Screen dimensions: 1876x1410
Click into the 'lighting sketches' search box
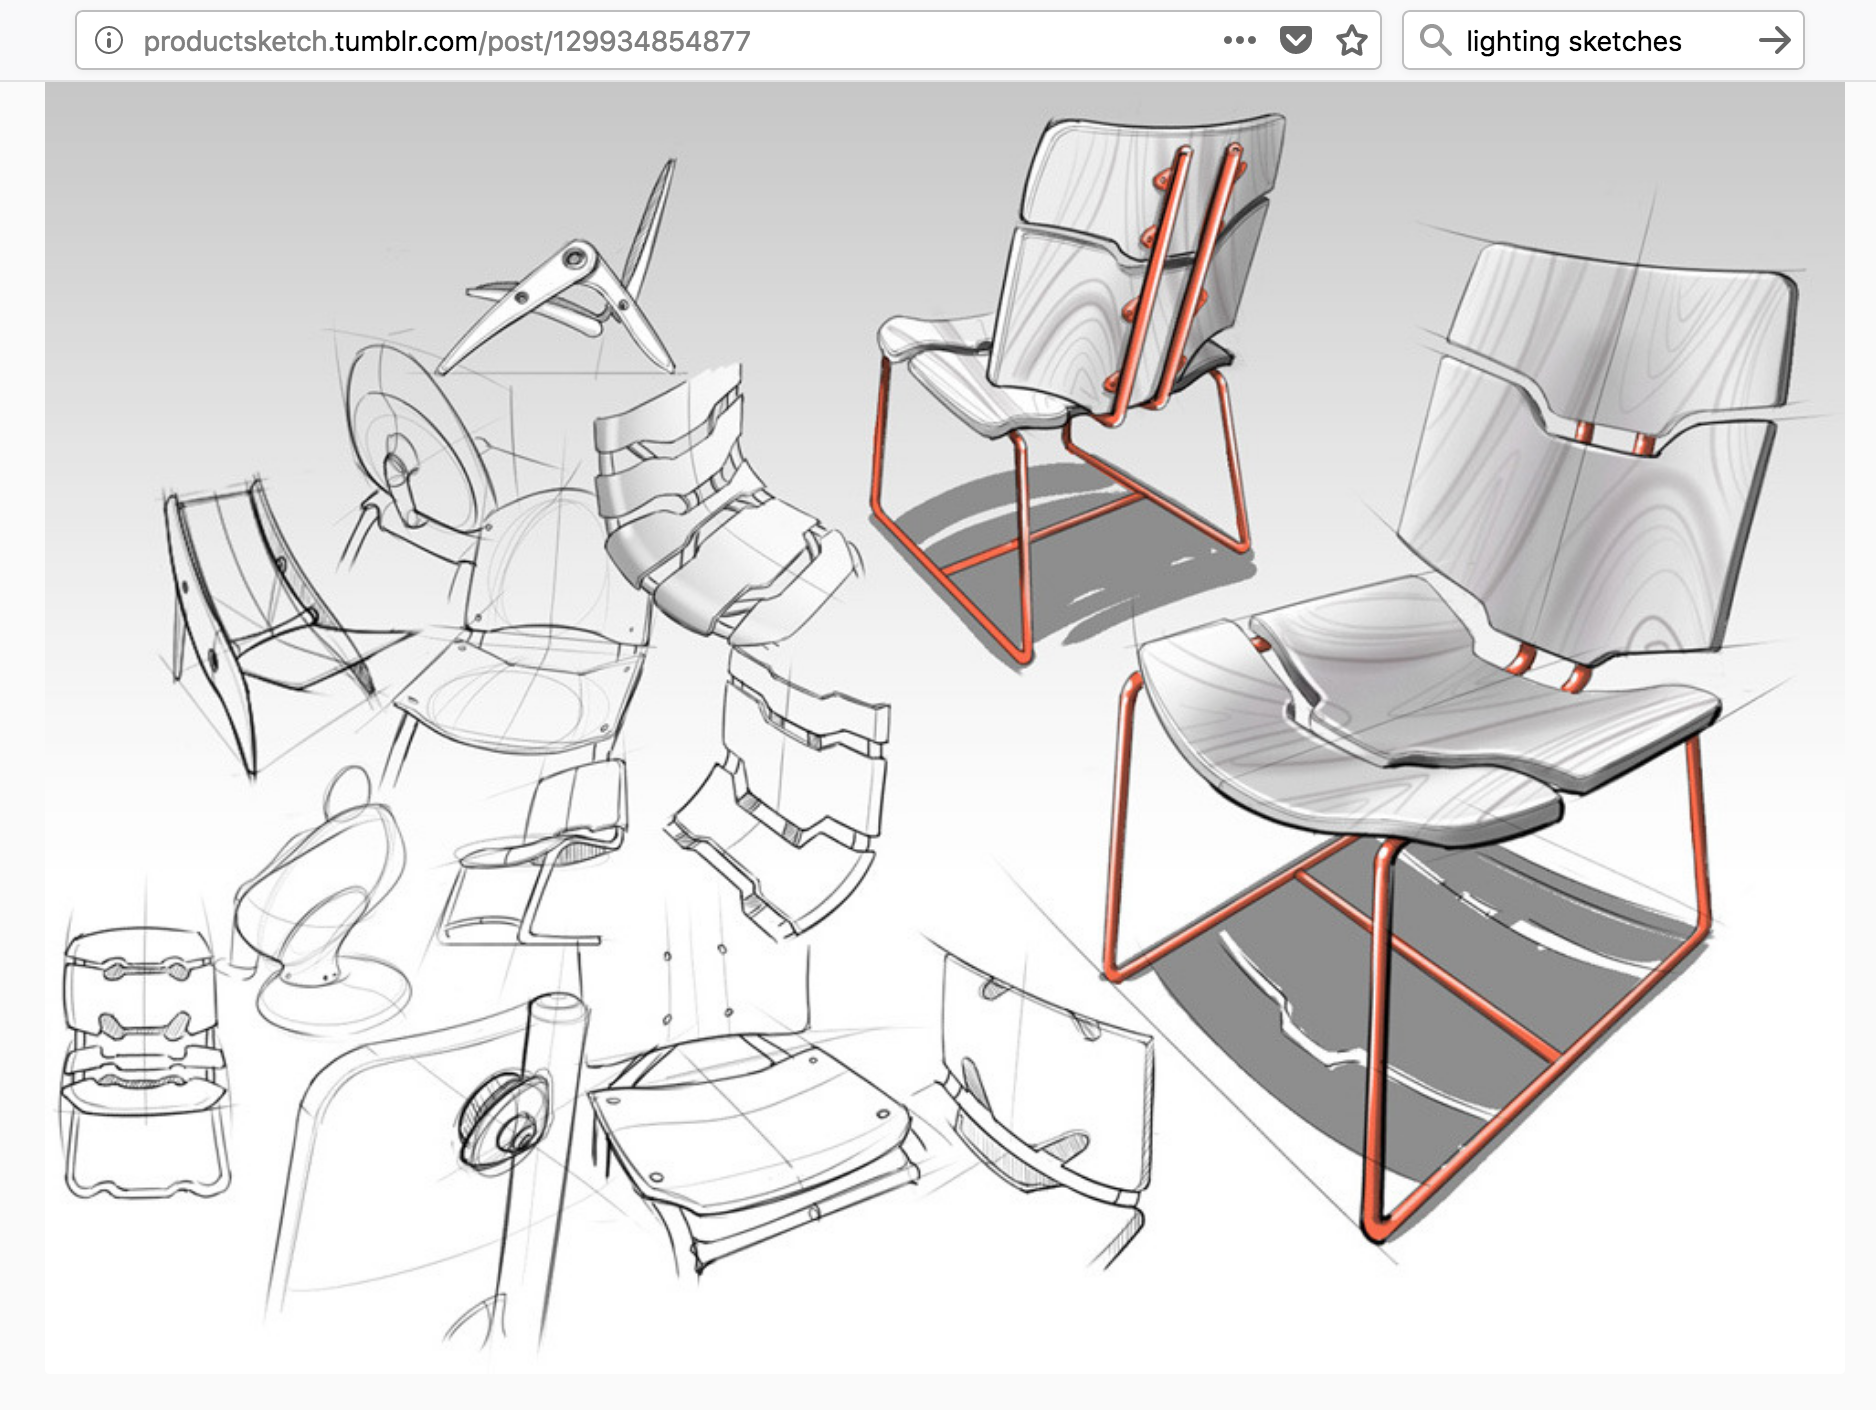click(x=1600, y=41)
